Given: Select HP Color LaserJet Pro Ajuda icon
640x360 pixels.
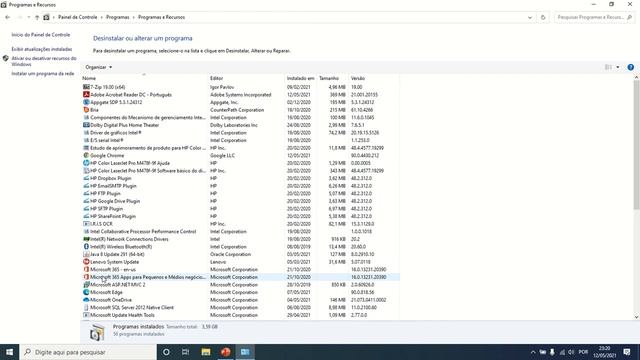Looking at the screenshot, I should pos(86,163).
